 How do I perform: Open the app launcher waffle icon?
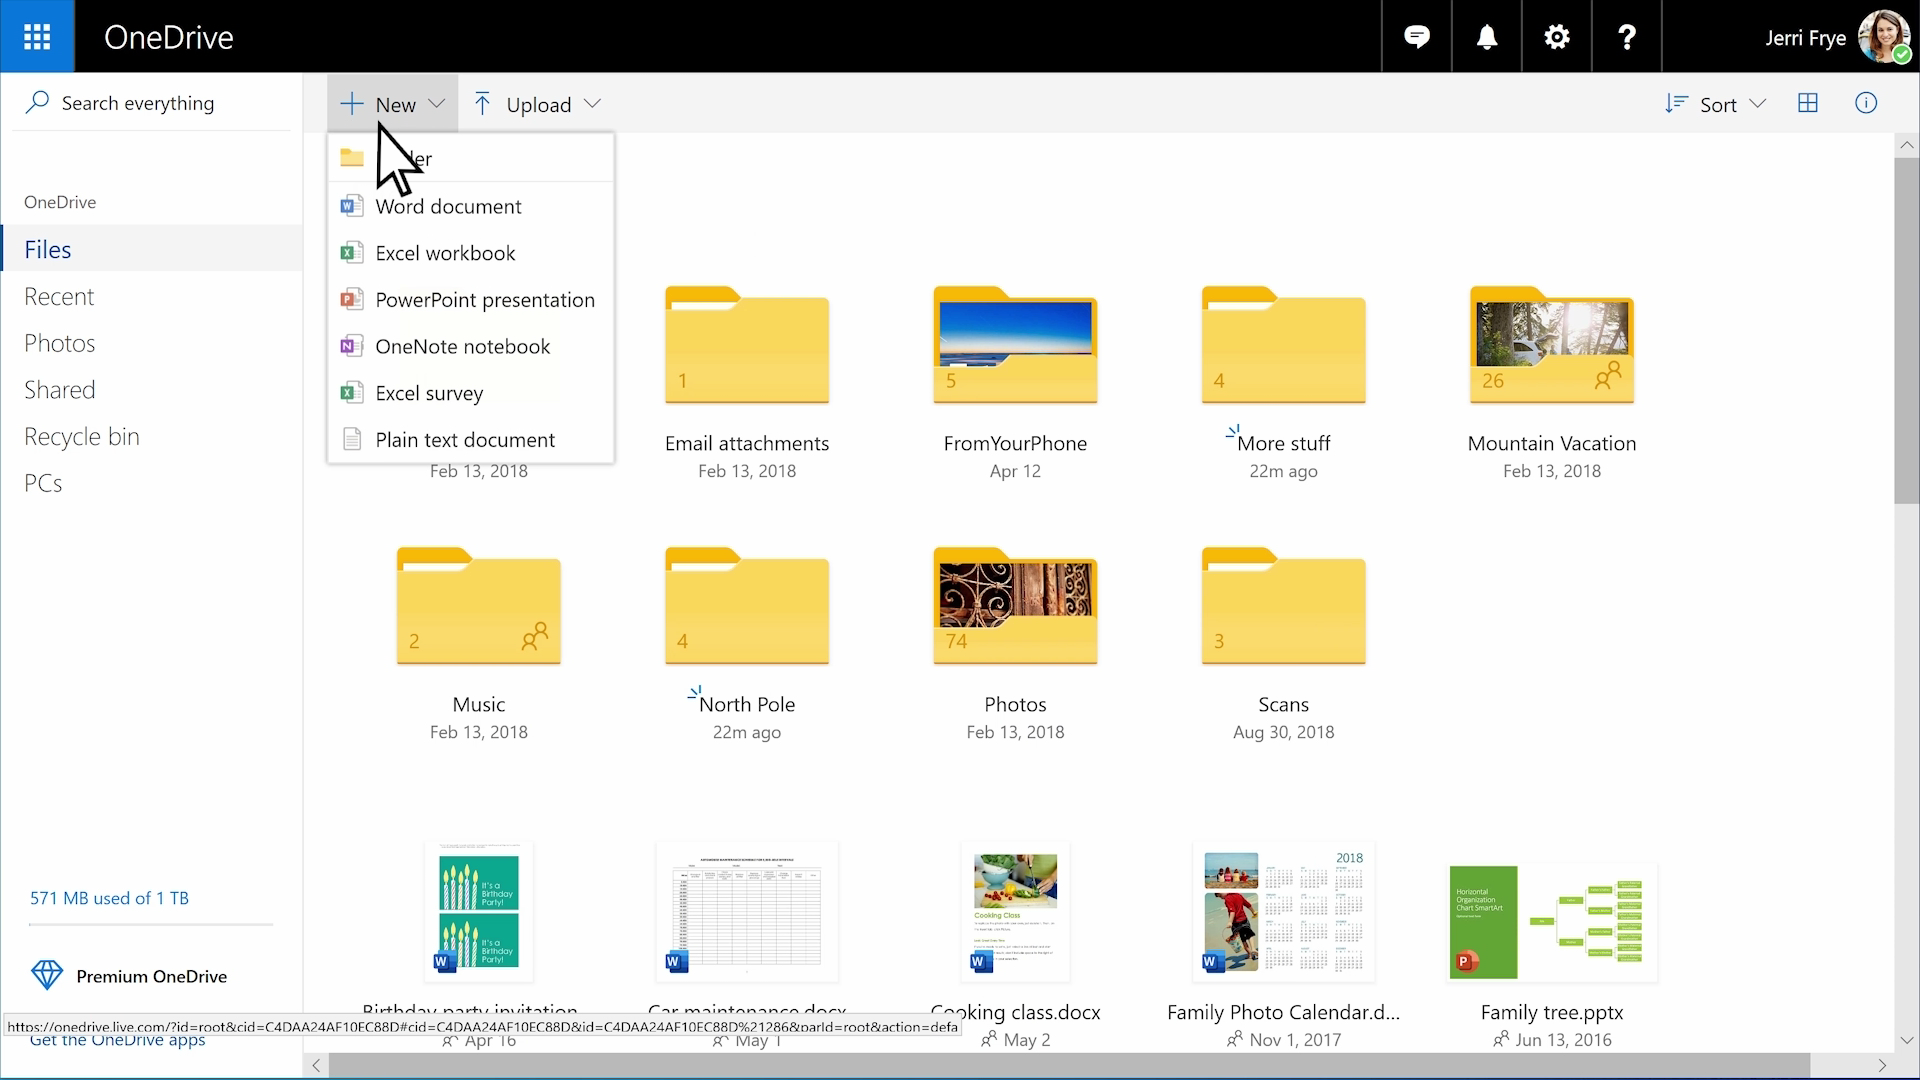37,37
